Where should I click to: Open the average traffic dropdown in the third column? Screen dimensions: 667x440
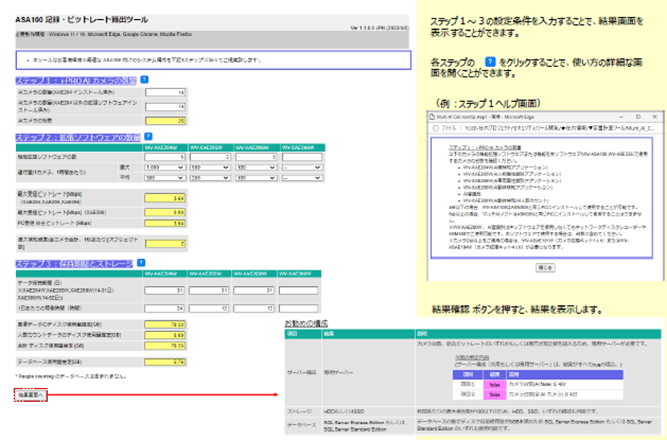(255, 178)
